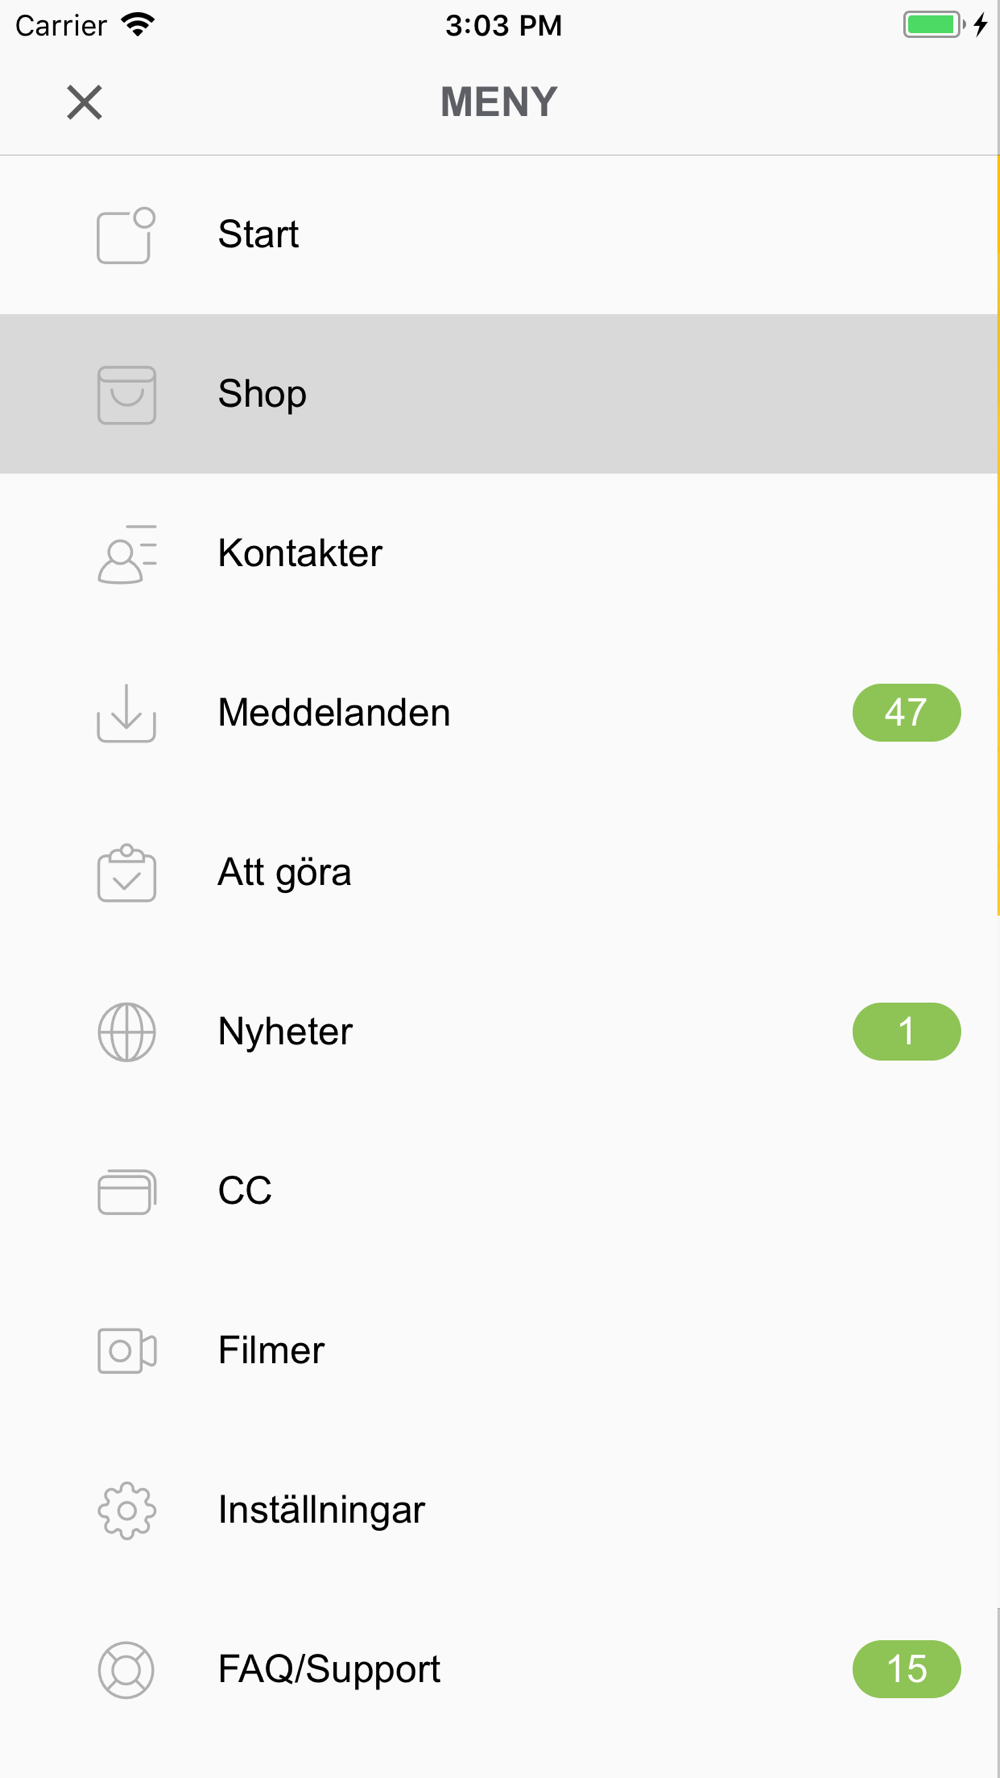Image resolution: width=1000 pixels, height=1778 pixels.
Task: Tap the Inställningar gear icon
Action: (x=126, y=1510)
